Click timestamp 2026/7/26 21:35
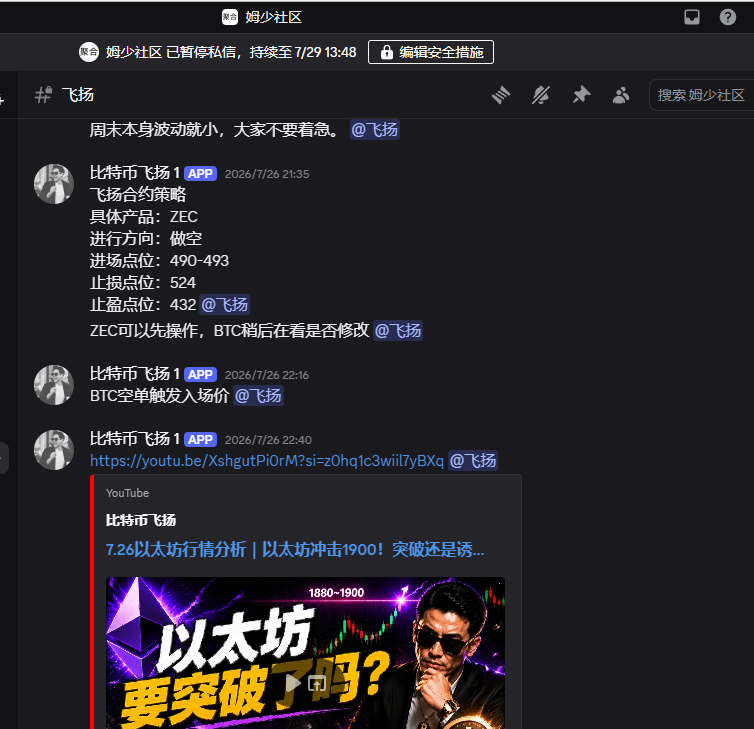The width and height of the screenshot is (754, 729). tap(267, 174)
